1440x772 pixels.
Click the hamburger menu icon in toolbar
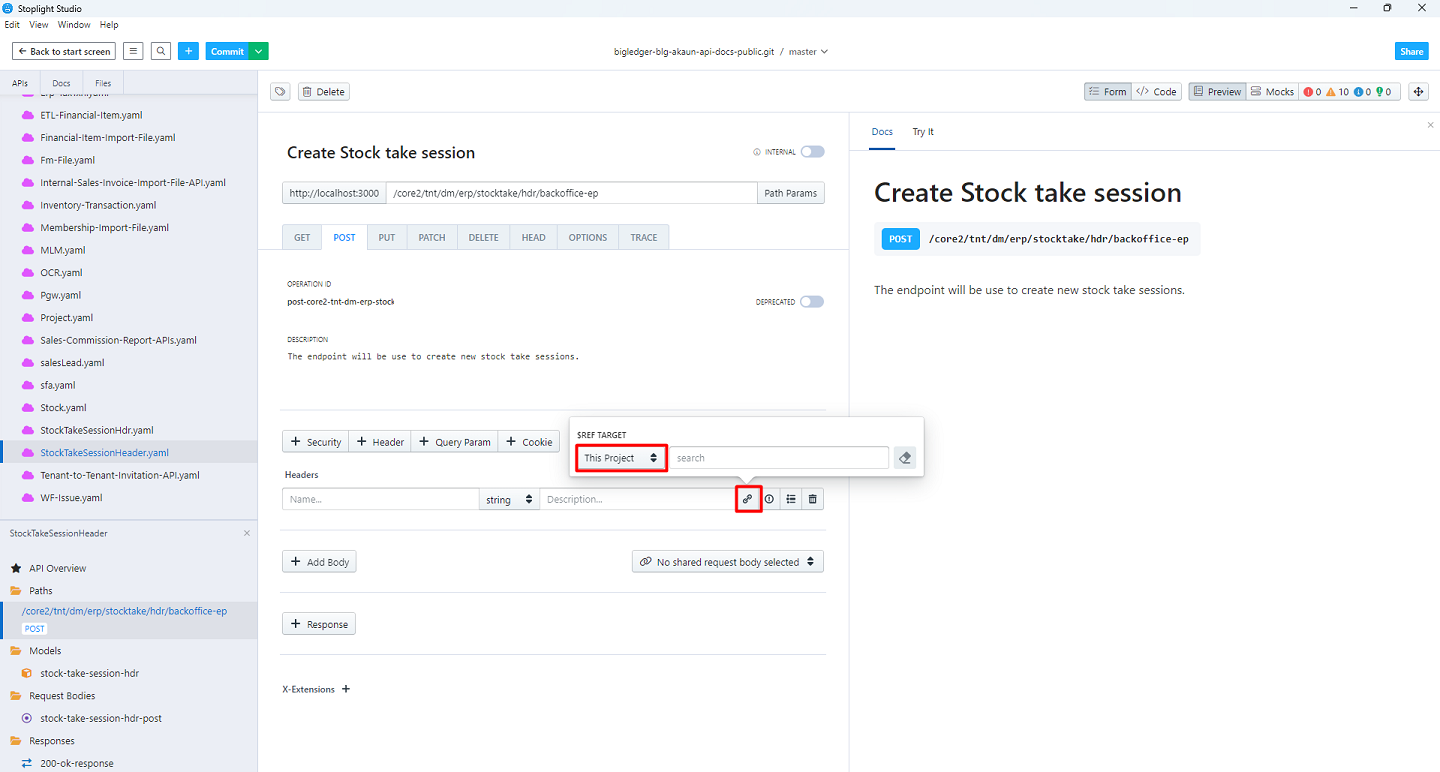click(133, 51)
